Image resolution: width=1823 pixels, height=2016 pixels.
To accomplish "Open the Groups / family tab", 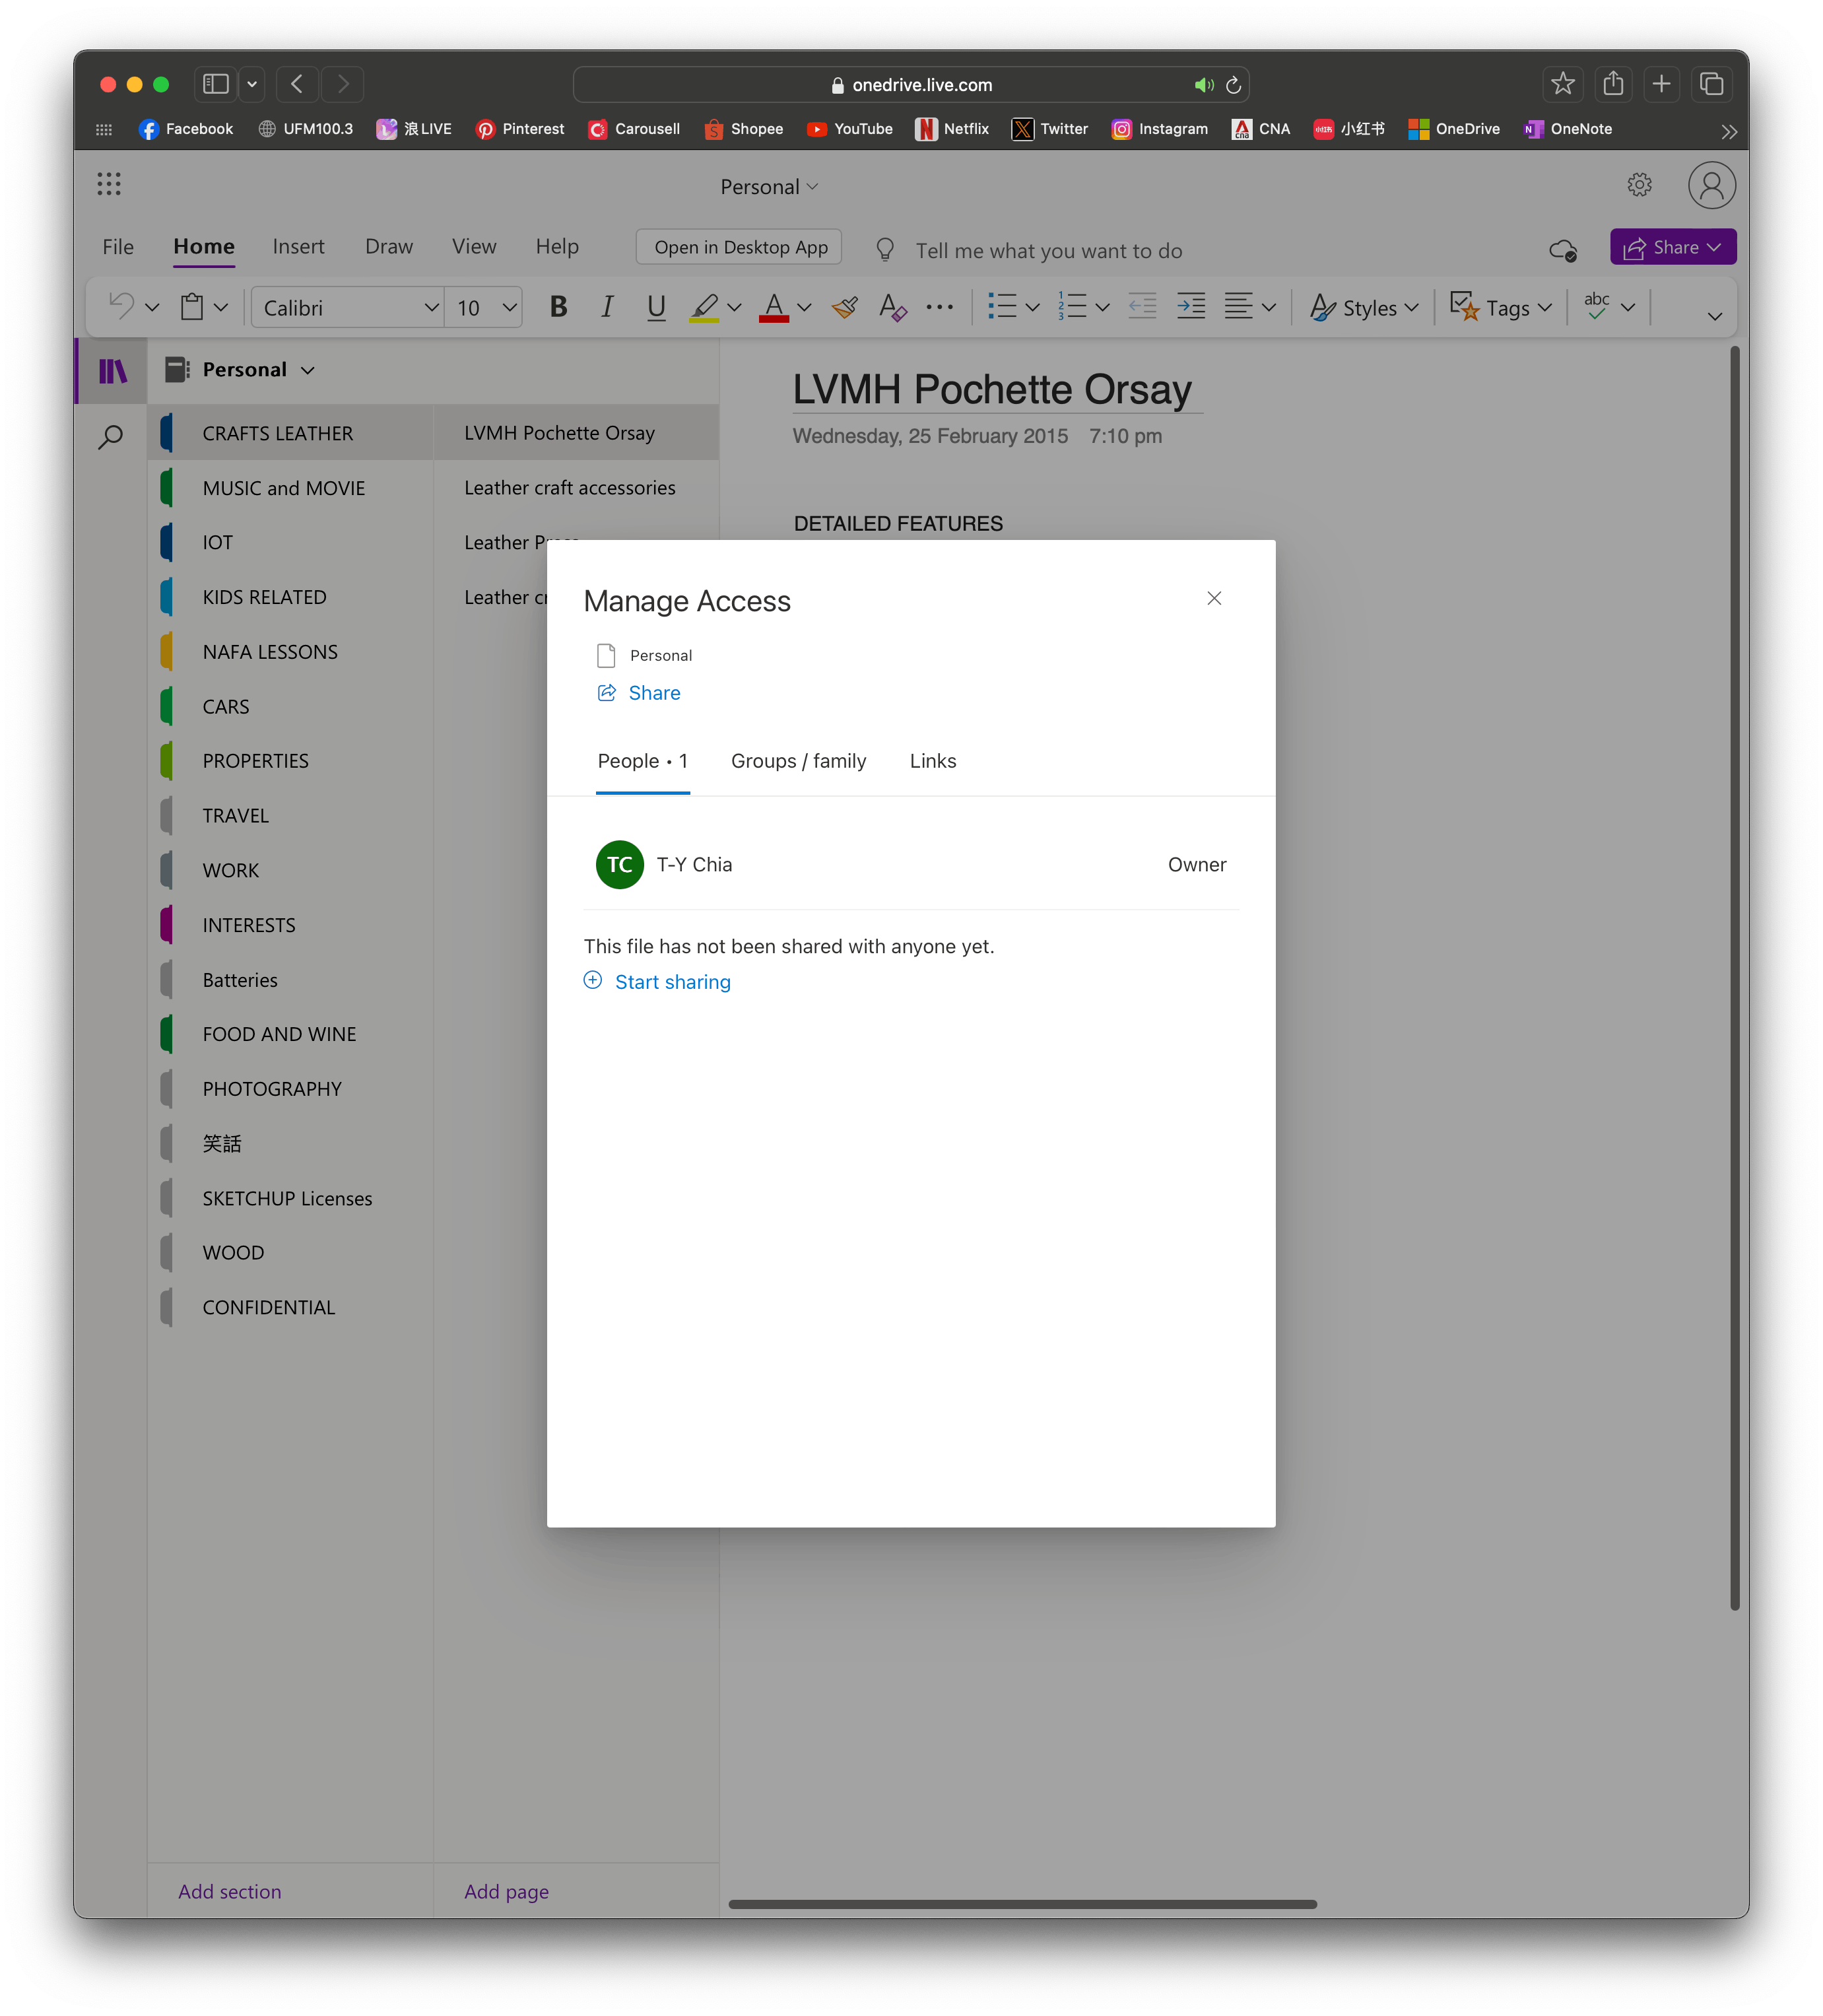I will pyautogui.click(x=798, y=761).
